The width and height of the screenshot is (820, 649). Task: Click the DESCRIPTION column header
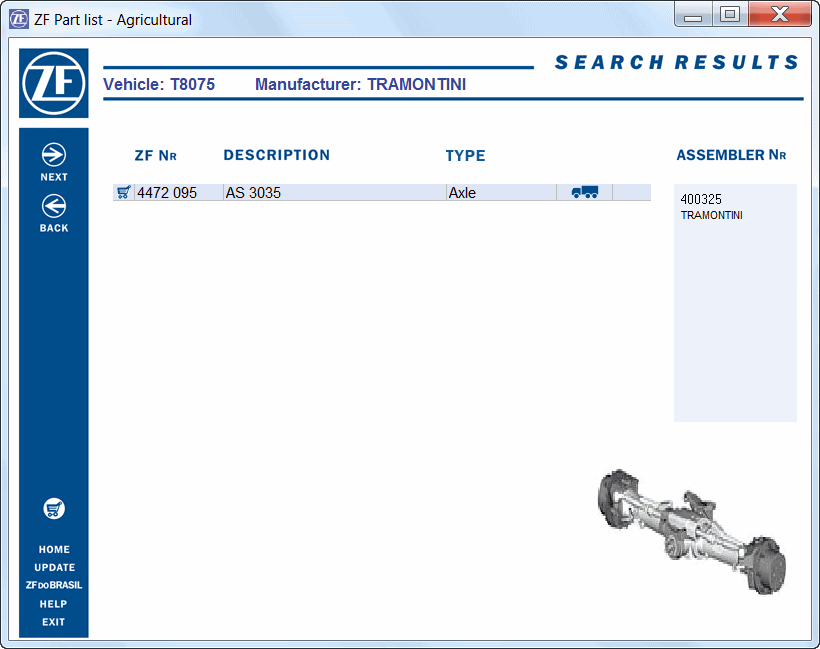click(x=276, y=155)
